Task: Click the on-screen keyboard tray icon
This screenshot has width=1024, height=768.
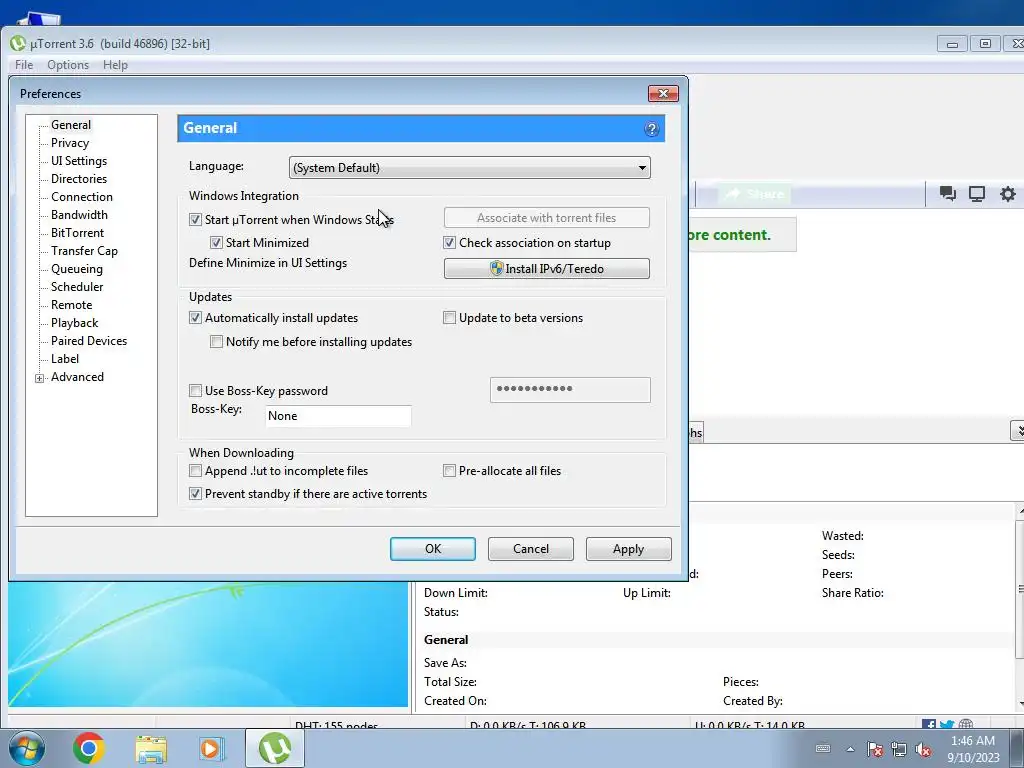Action: pyautogui.click(x=823, y=748)
